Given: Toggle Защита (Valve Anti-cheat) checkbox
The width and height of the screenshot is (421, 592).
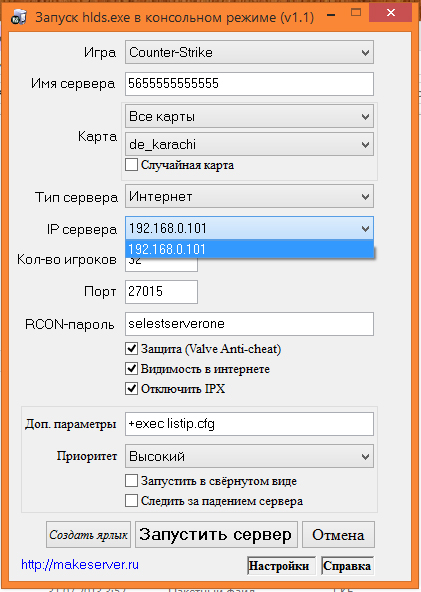Looking at the screenshot, I should tap(131, 348).
